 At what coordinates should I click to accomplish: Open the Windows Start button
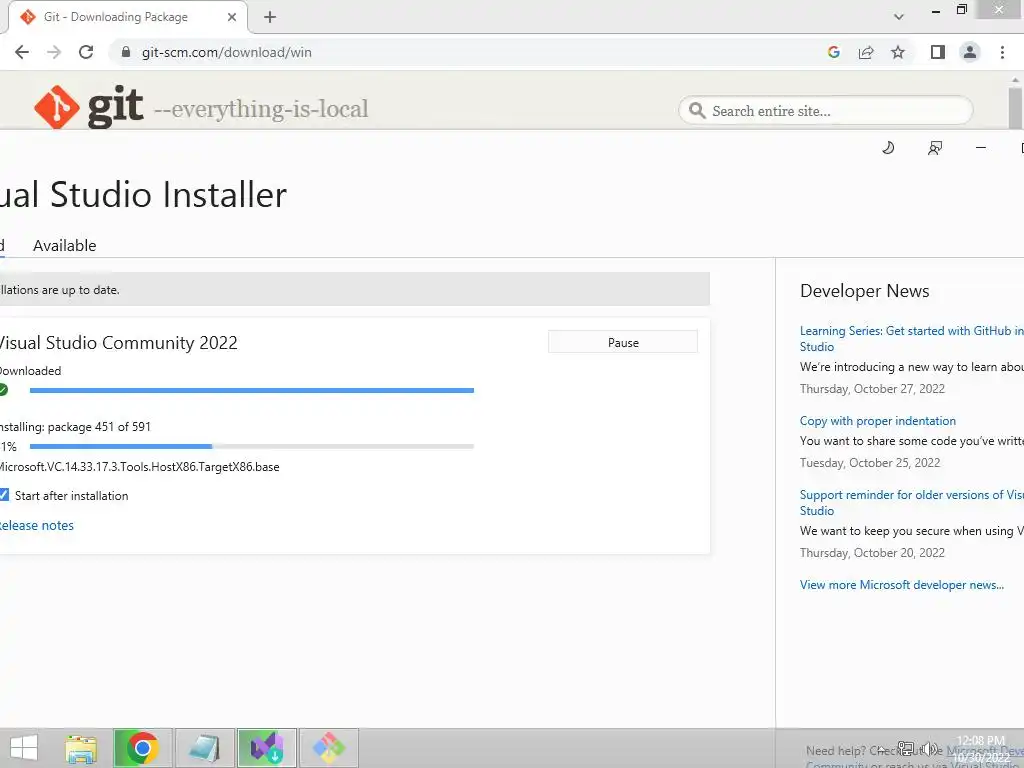pos(24,748)
